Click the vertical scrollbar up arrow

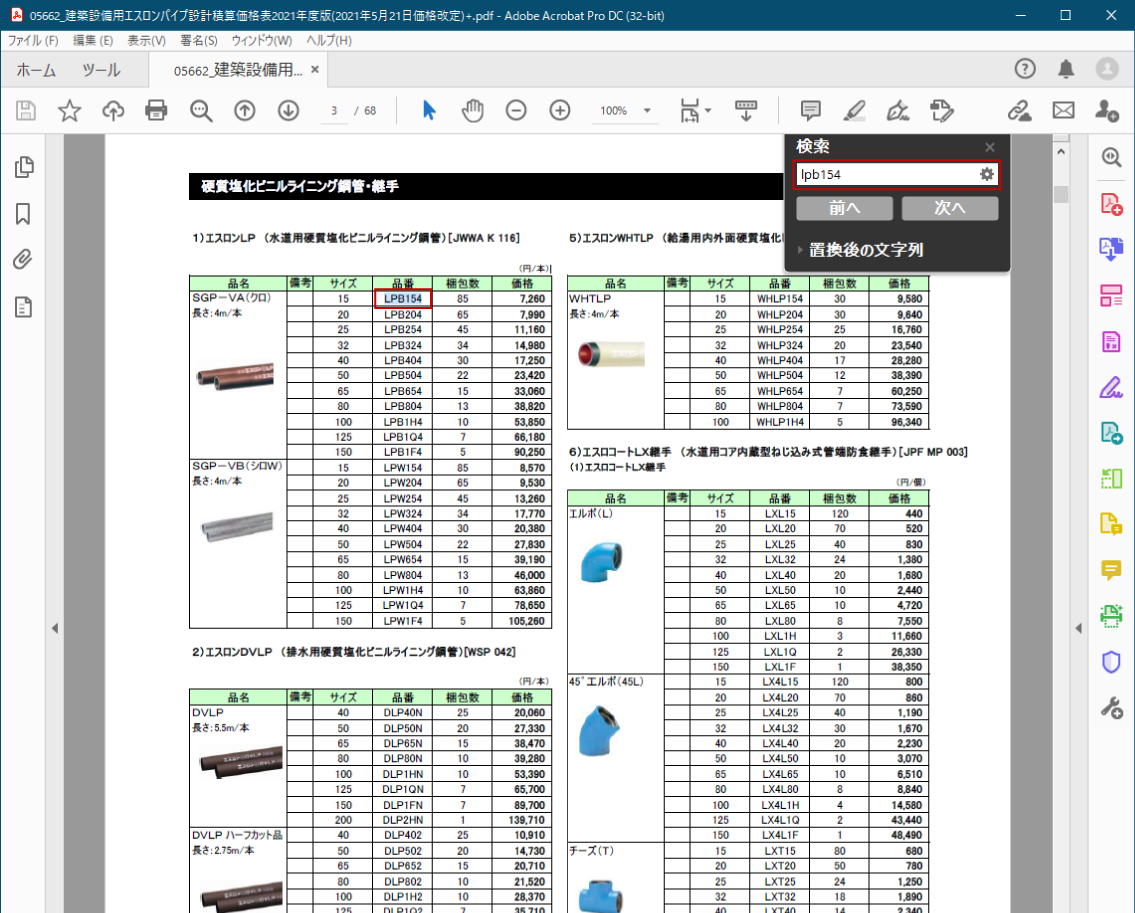click(1060, 151)
